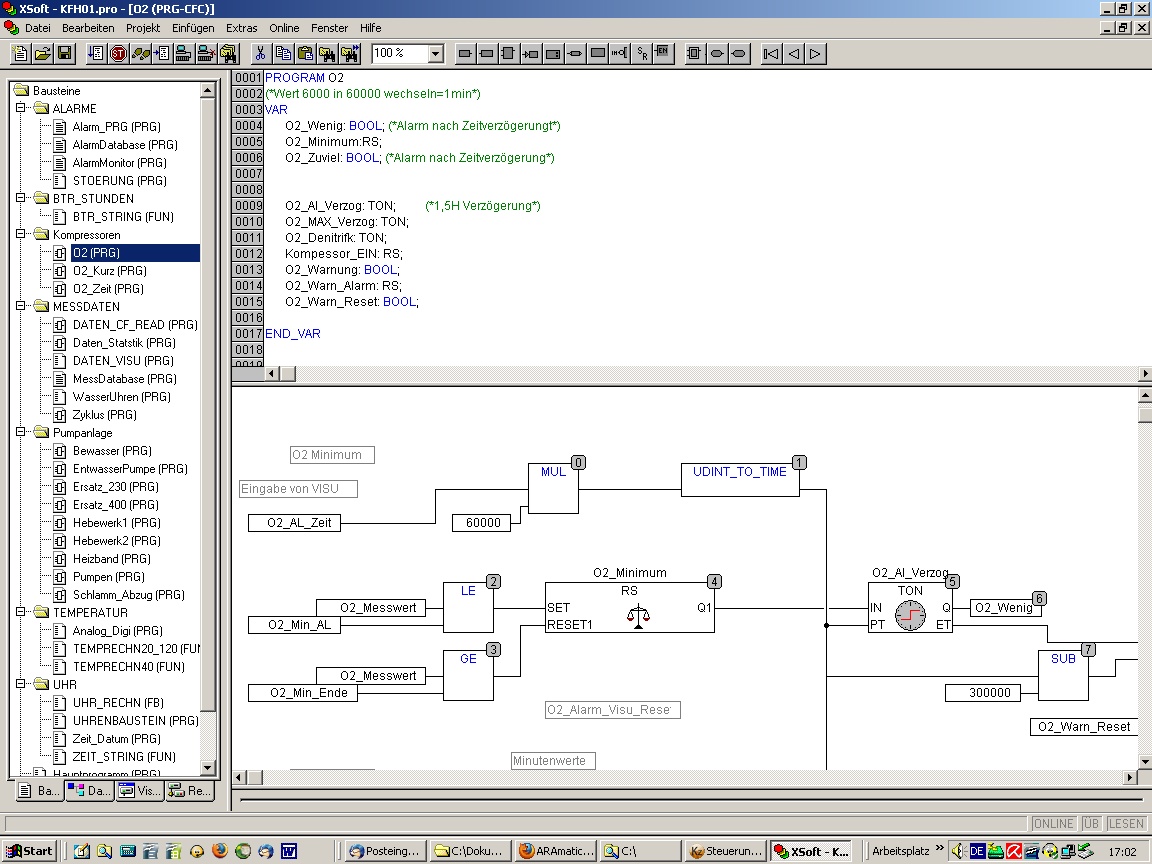Collapse the Kompressoren folder
This screenshot has width=1152, height=864.
[21, 234]
